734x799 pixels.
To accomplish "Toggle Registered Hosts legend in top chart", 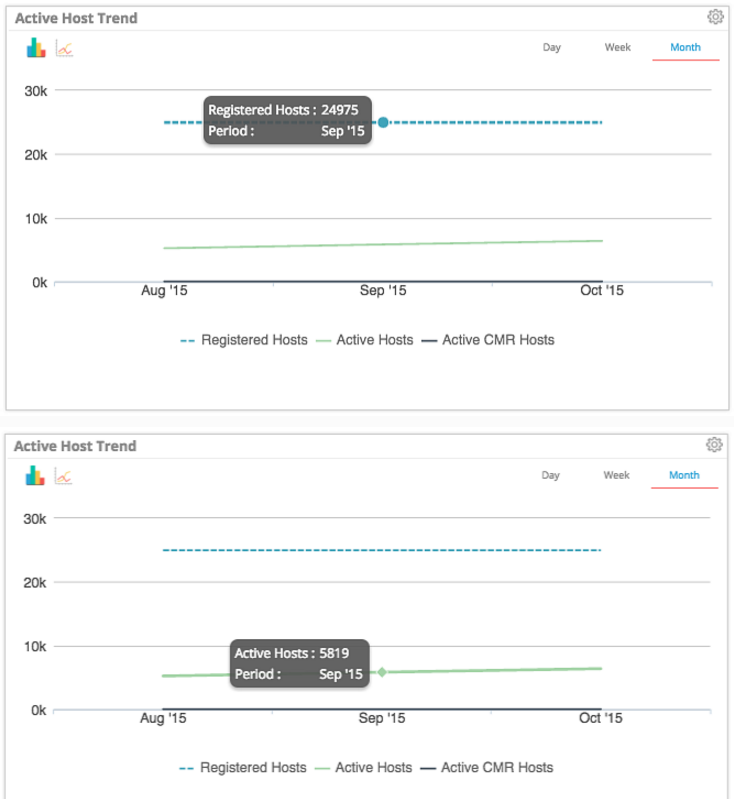I will point(244,340).
